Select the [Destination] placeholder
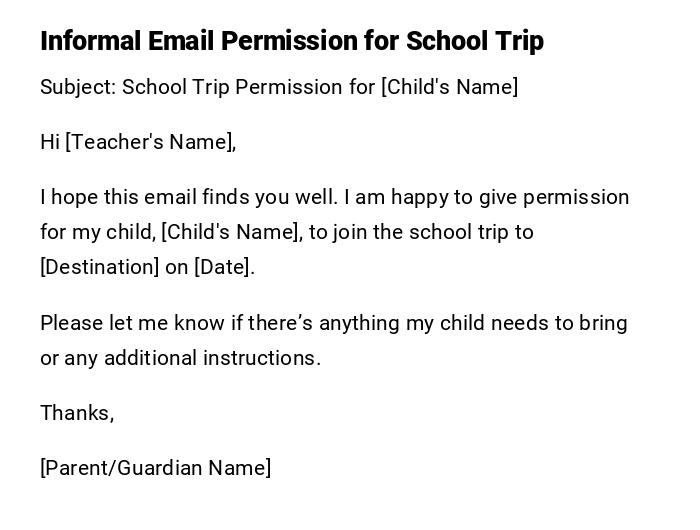The image size is (700, 530). click(99, 267)
